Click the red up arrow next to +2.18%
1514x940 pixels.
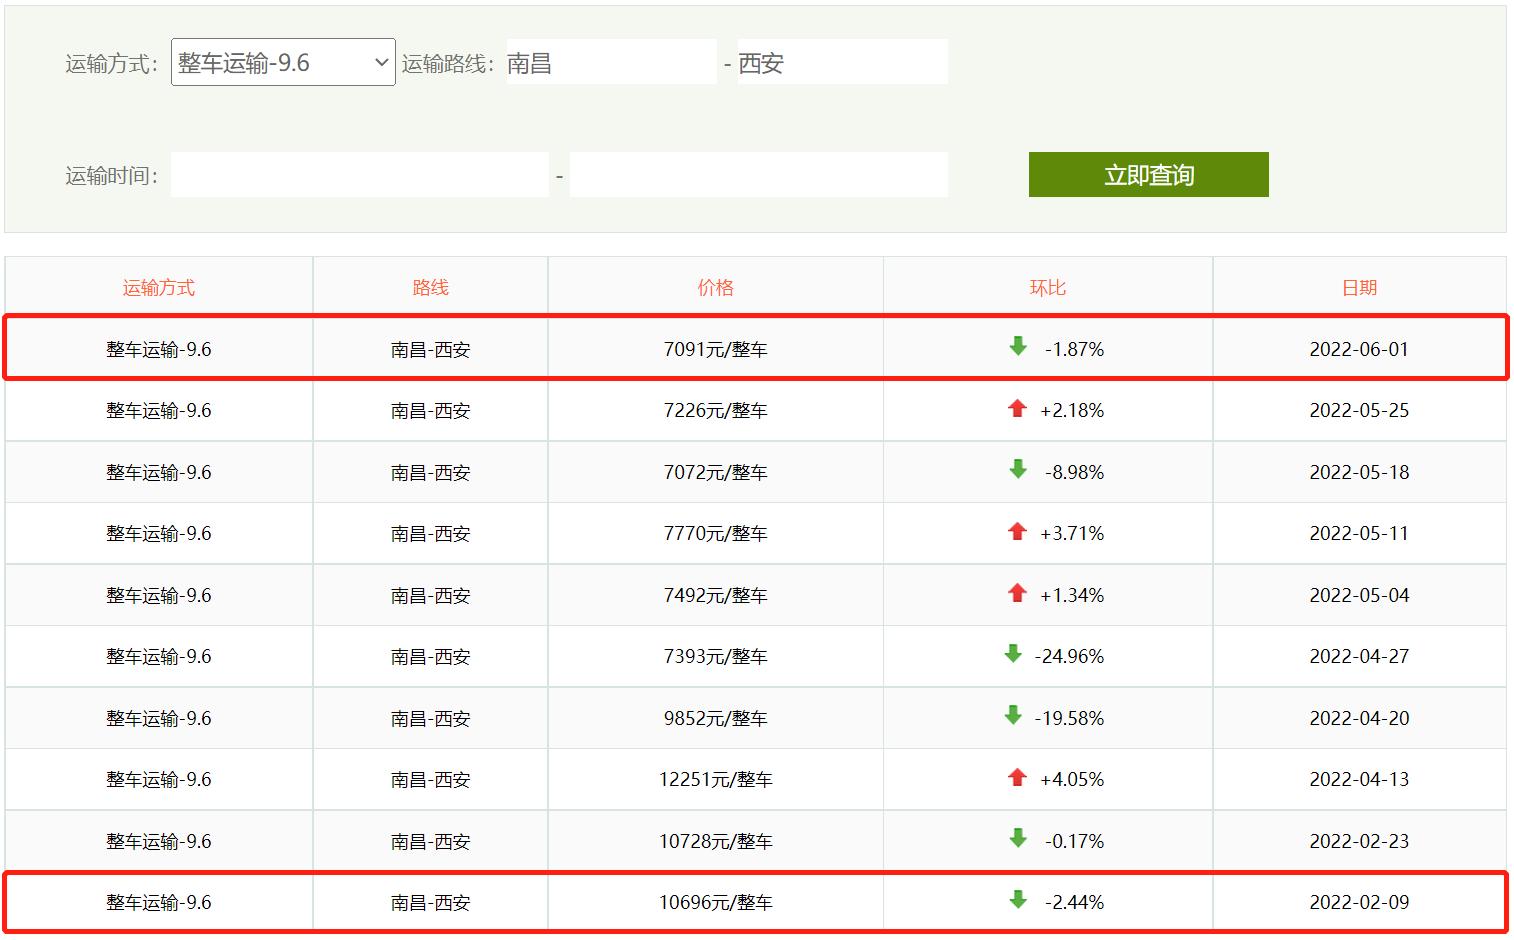[x=1017, y=409]
